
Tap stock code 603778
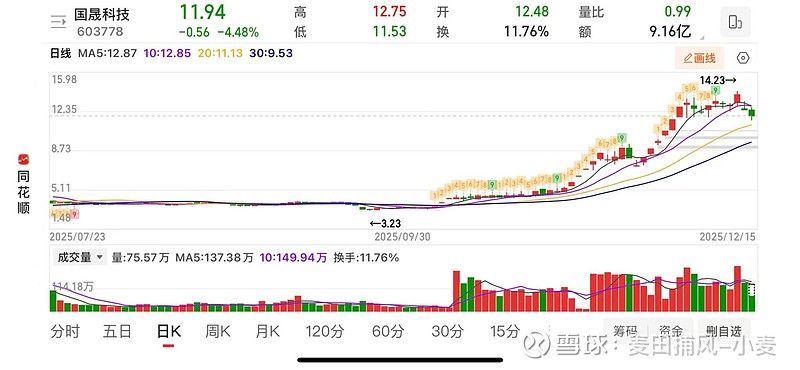(100, 32)
